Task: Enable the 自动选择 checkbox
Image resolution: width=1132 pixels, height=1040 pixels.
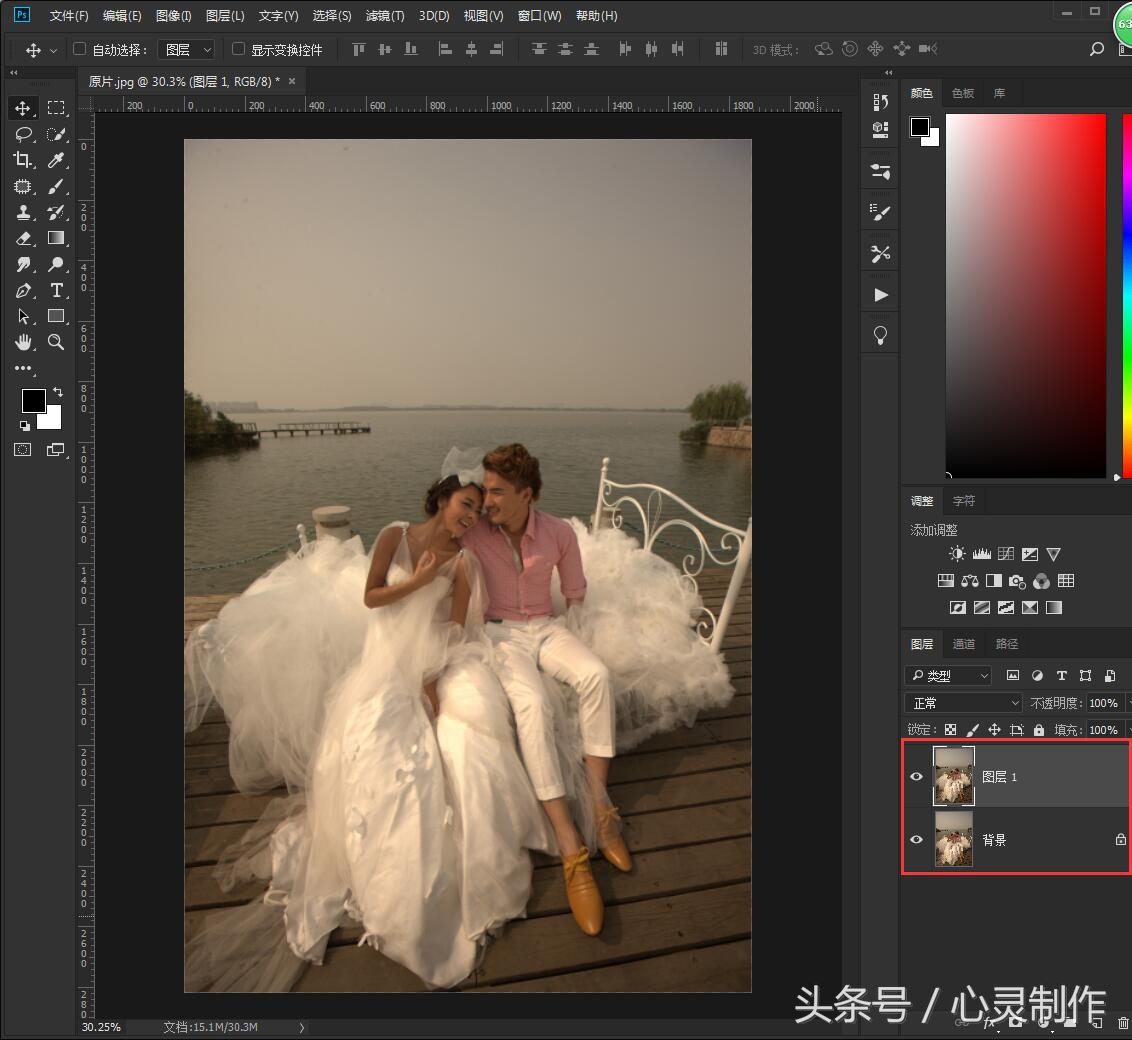Action: click(x=78, y=48)
